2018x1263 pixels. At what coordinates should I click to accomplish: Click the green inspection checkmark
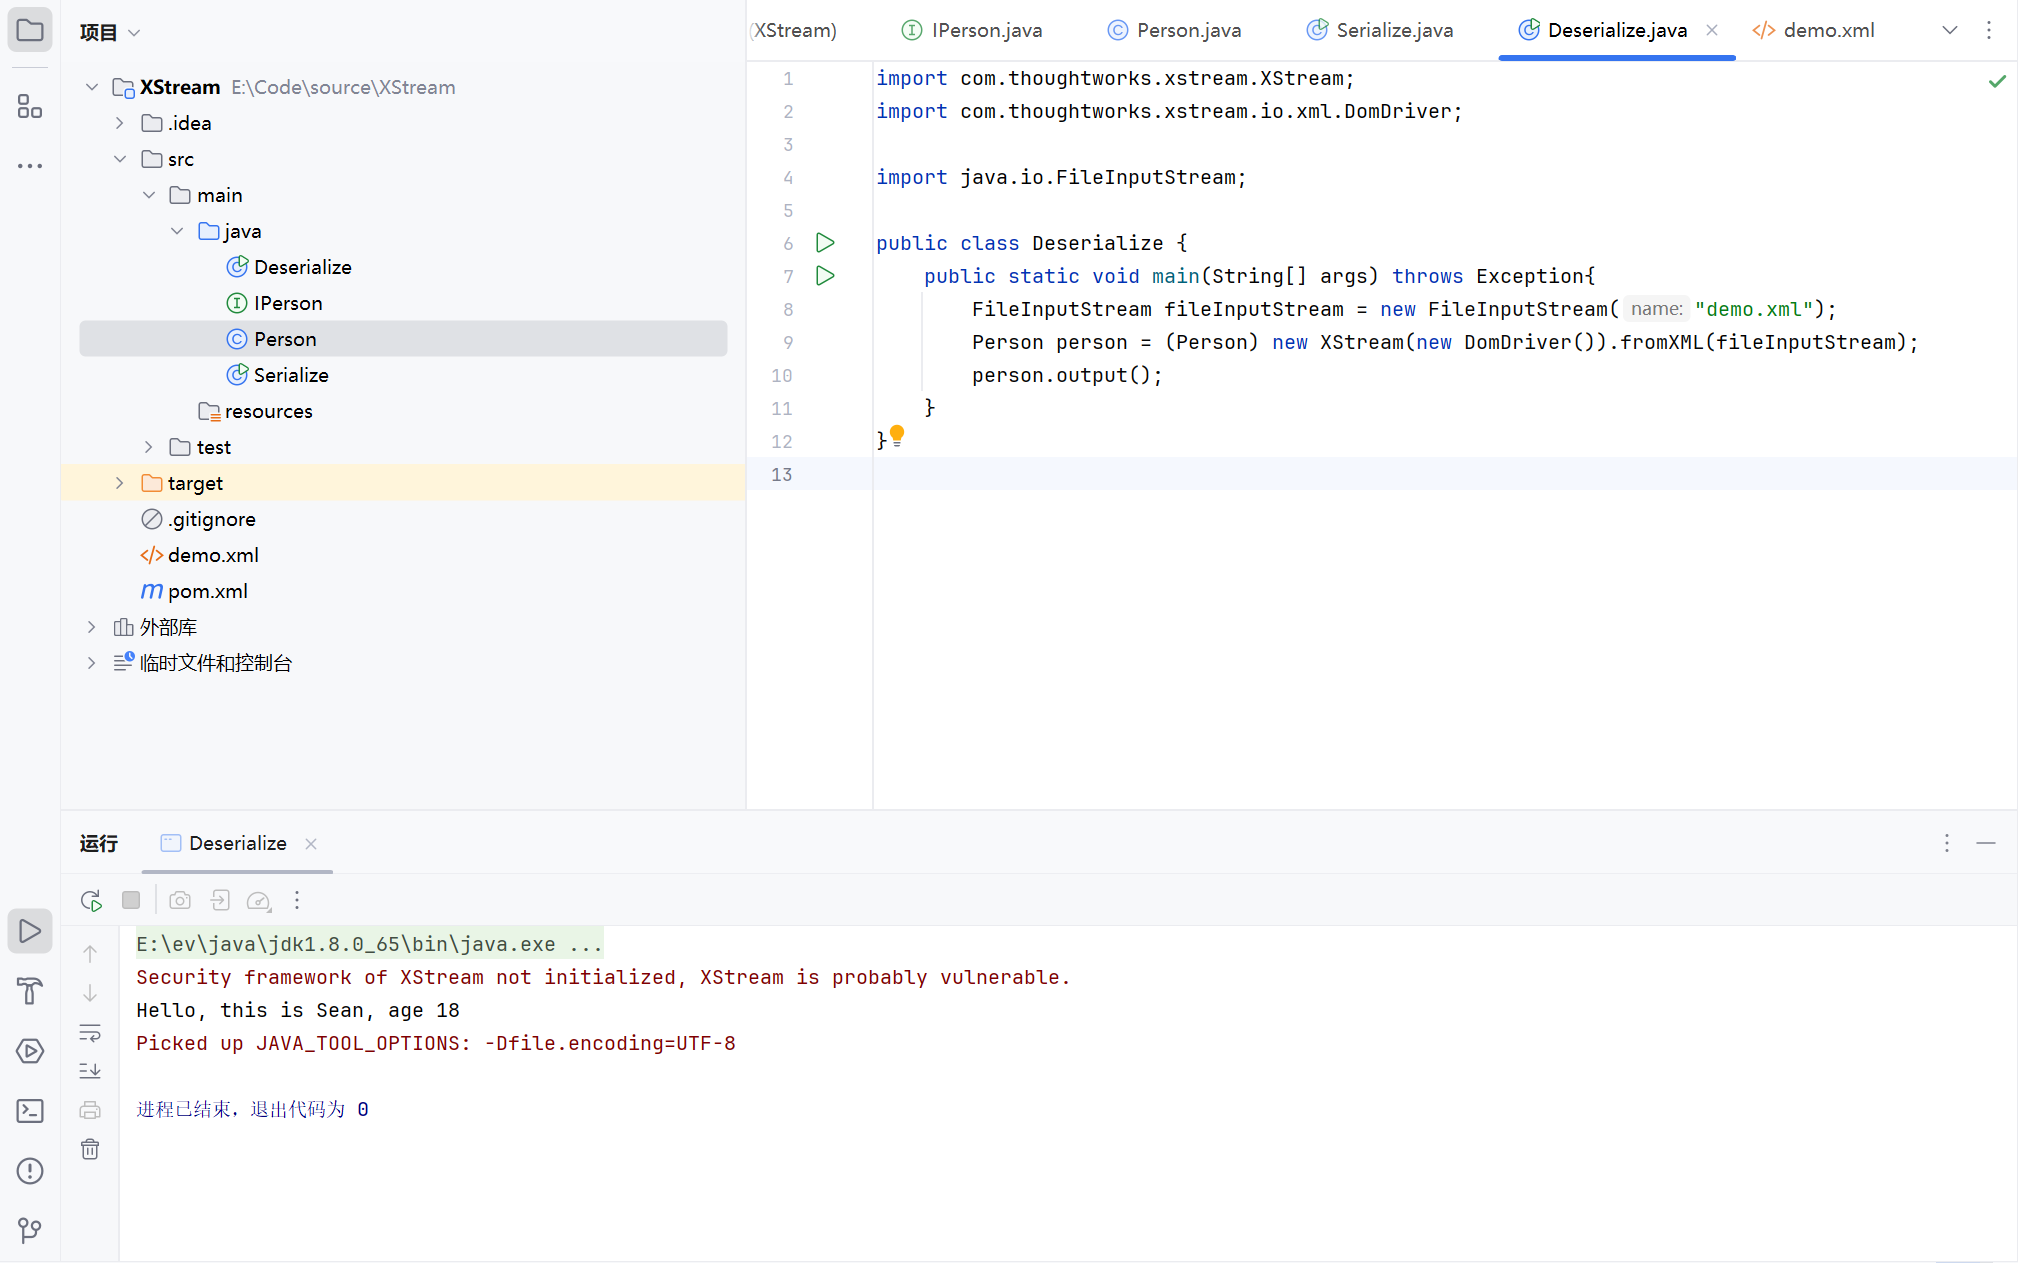pos(1997,81)
